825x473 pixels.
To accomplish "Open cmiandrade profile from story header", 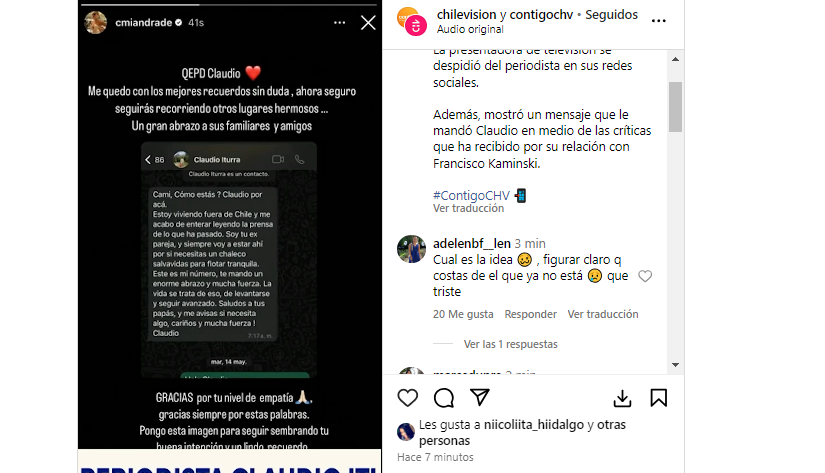I will [x=143, y=23].
